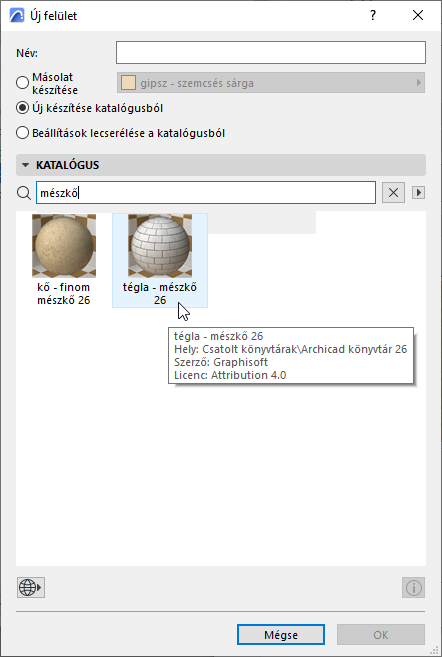The height and width of the screenshot is (657, 442).
Task: Clear the search with the X button
Action: [393, 193]
